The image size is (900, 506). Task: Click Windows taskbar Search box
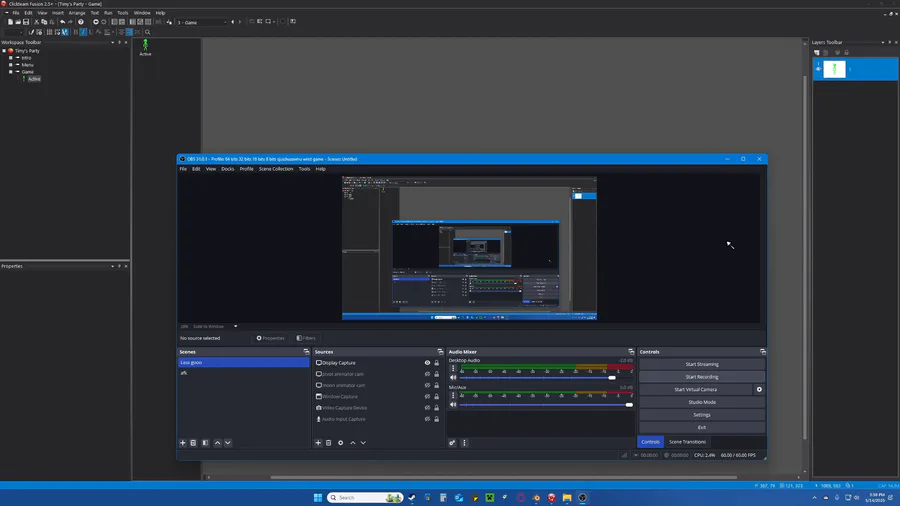click(x=364, y=497)
